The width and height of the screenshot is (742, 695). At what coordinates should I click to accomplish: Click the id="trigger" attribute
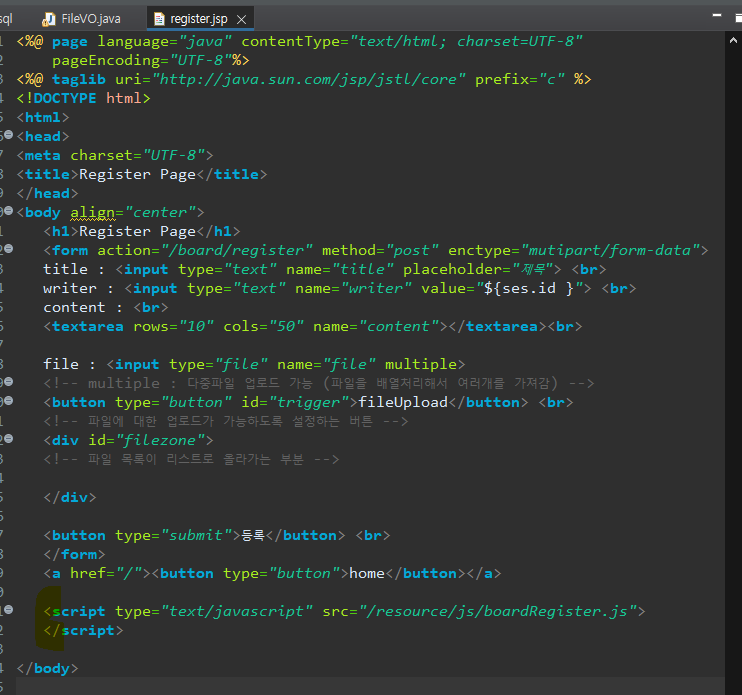coord(295,403)
